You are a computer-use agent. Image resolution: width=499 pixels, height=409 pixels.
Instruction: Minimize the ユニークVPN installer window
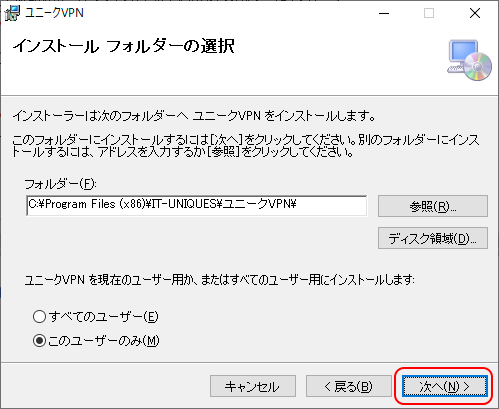point(384,13)
